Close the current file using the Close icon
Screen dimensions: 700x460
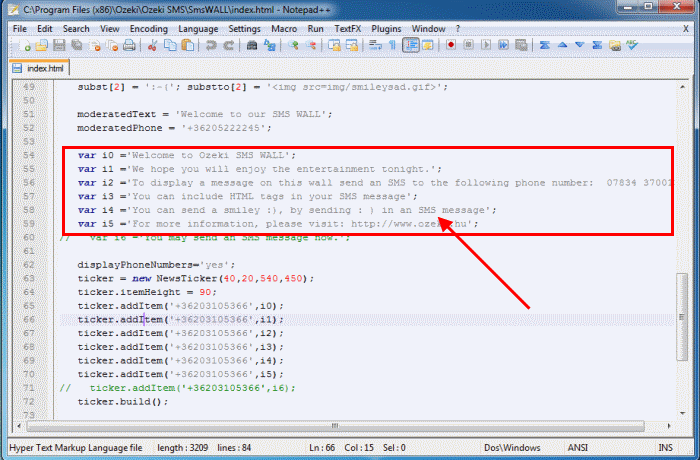tap(95, 46)
